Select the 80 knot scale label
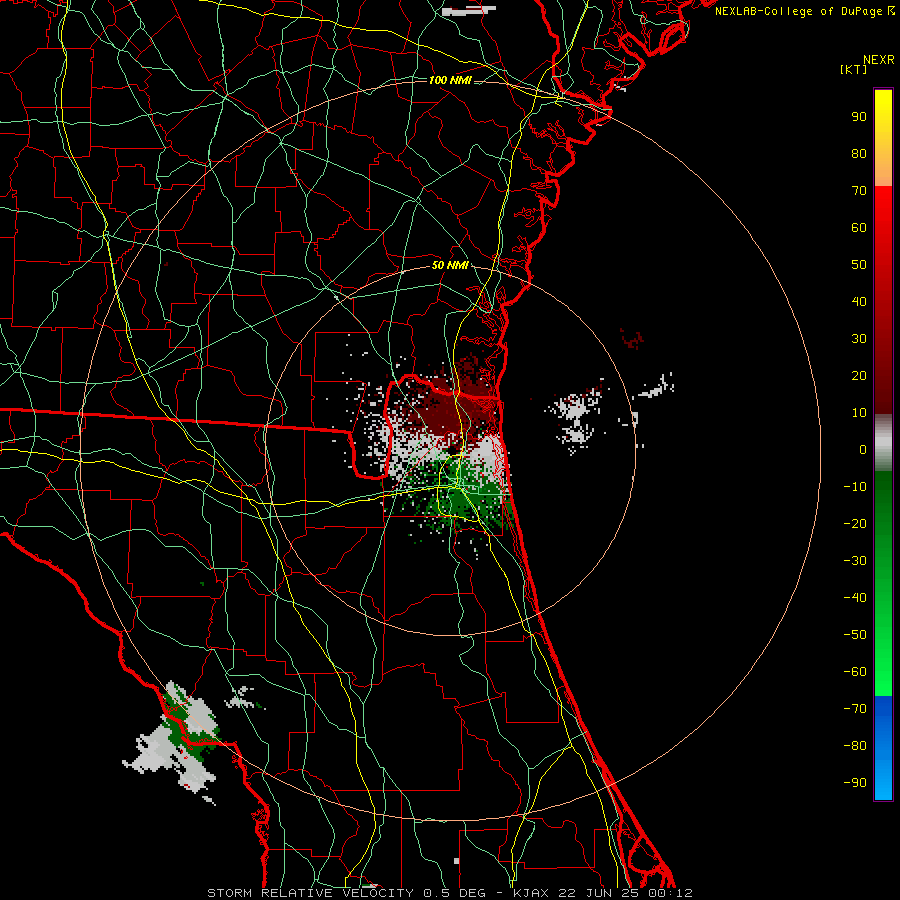 click(x=859, y=153)
